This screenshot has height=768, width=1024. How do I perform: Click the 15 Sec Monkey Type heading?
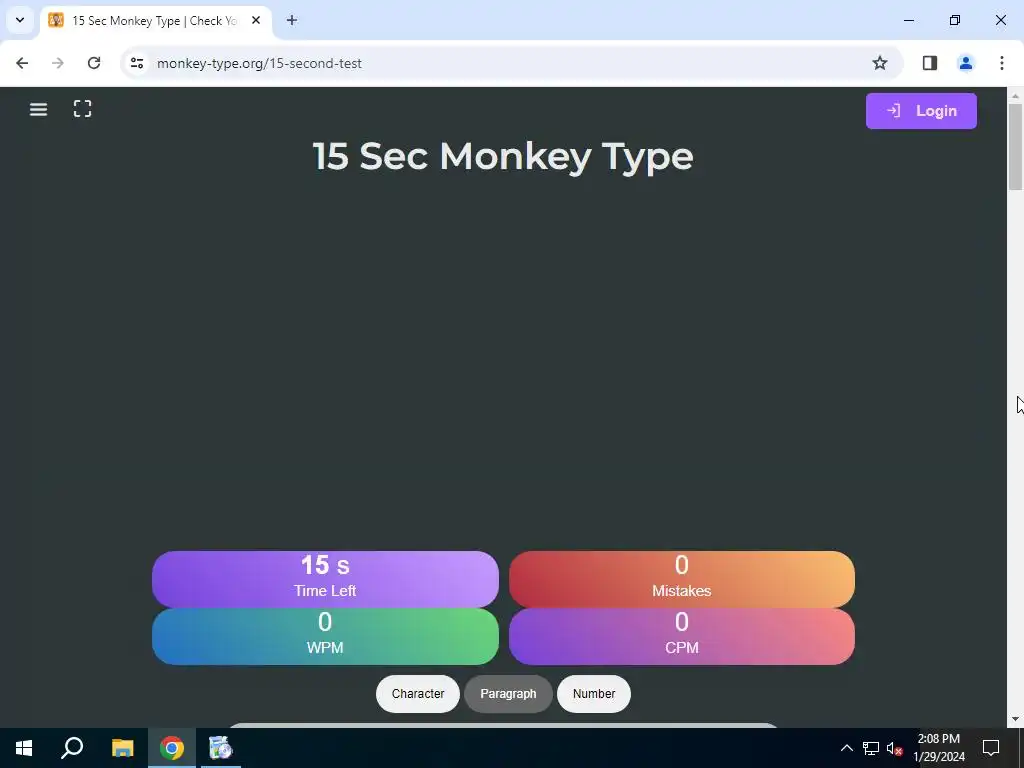(503, 157)
